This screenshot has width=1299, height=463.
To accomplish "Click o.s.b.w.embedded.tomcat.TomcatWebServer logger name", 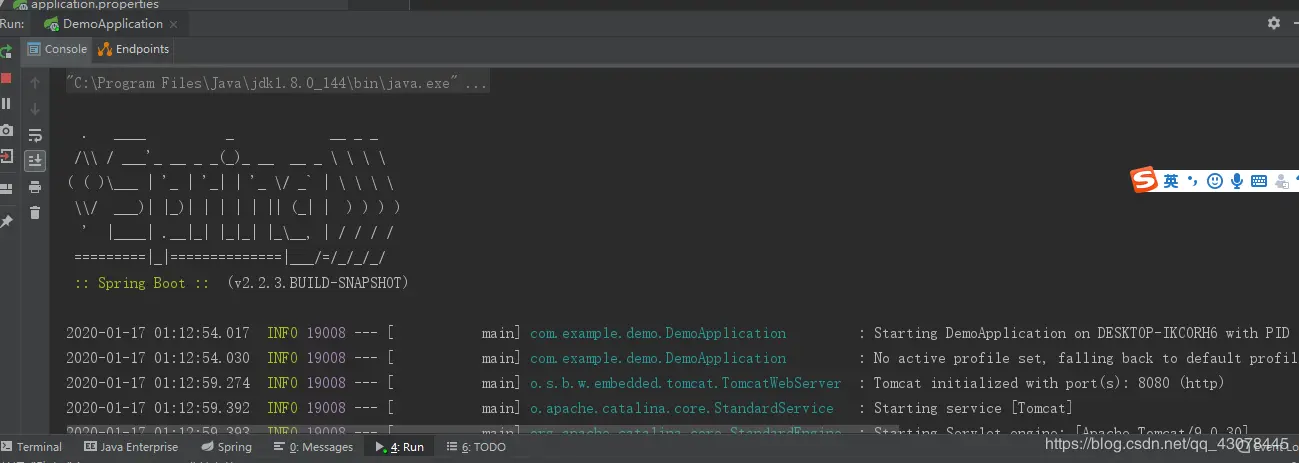I will [x=686, y=383].
